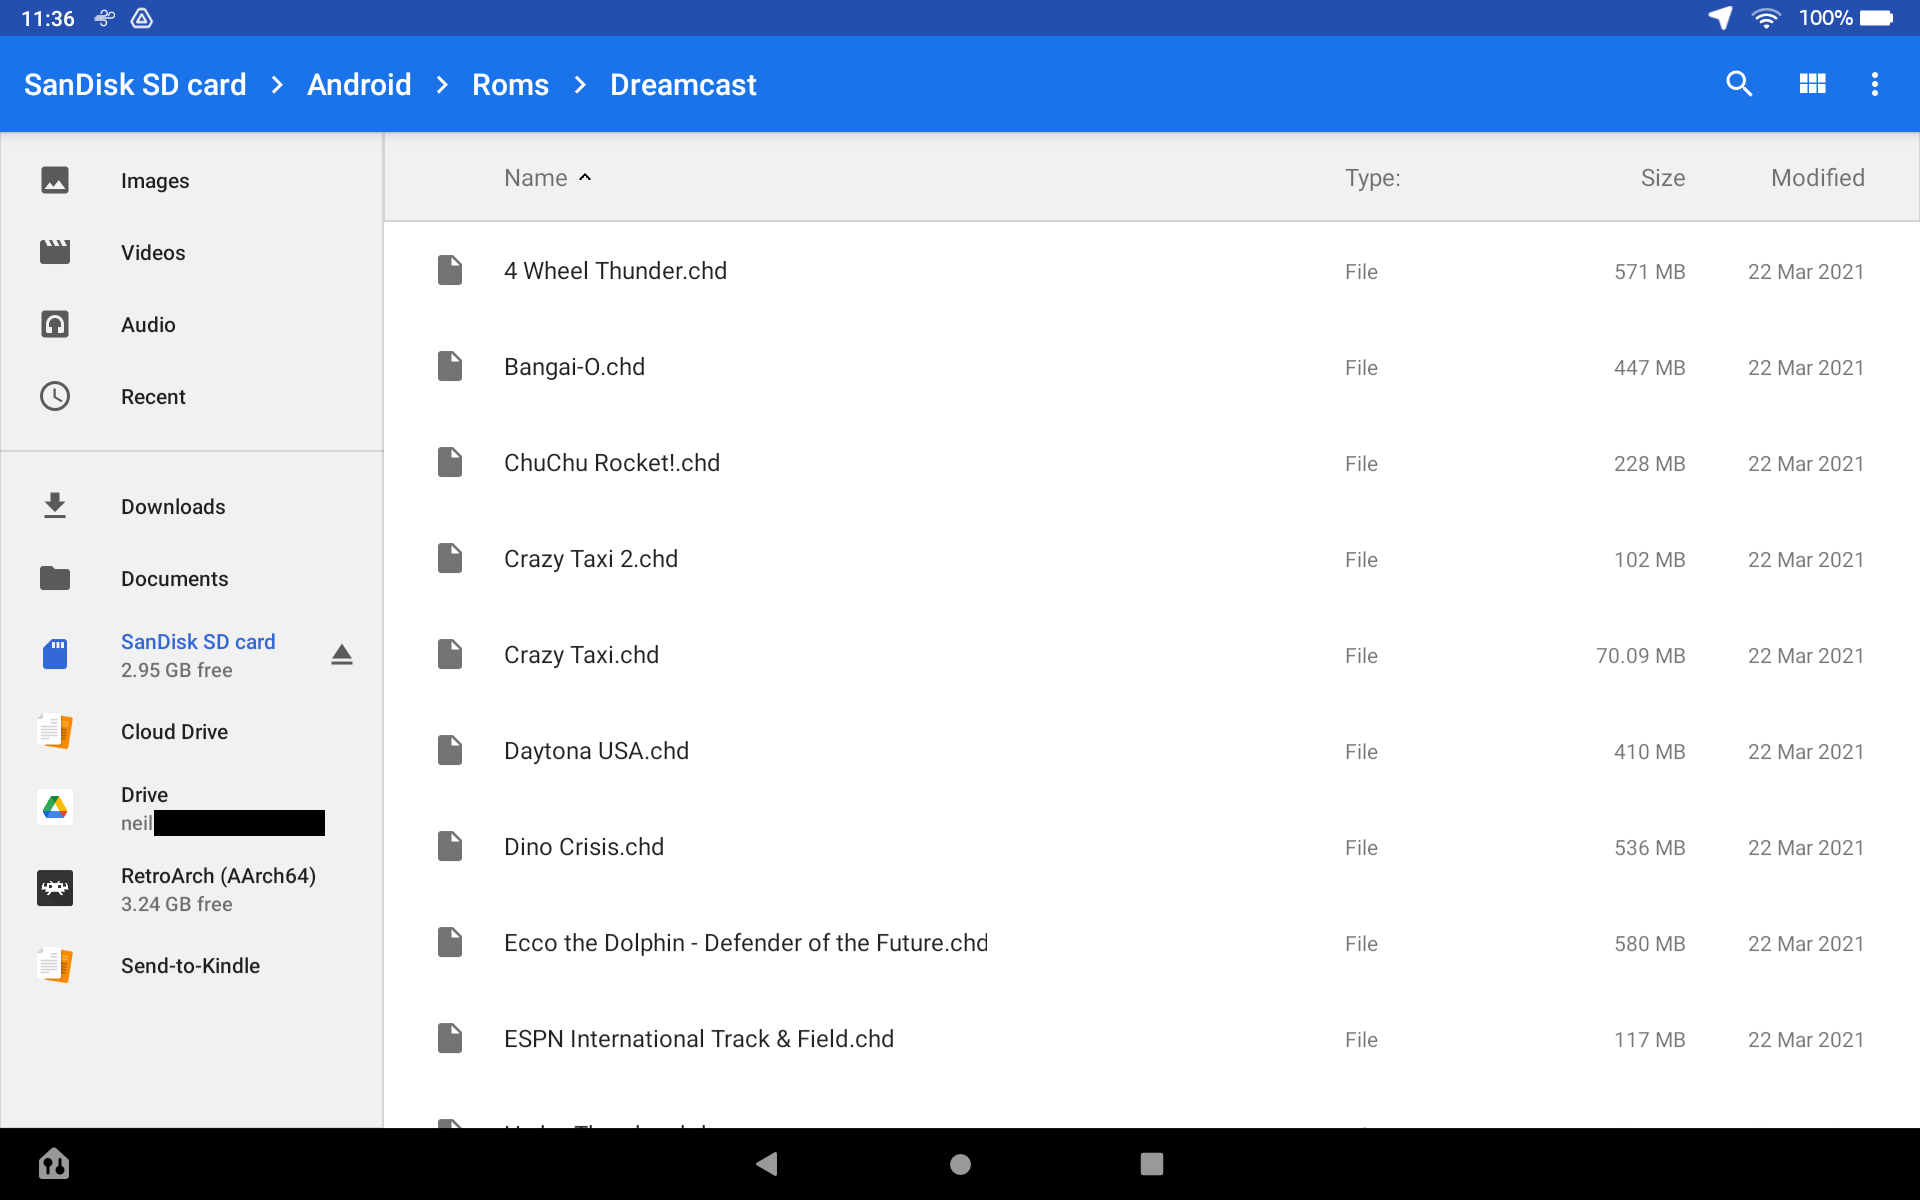Tap the Android recent apps square
The image size is (1920, 1200).
(1152, 1164)
